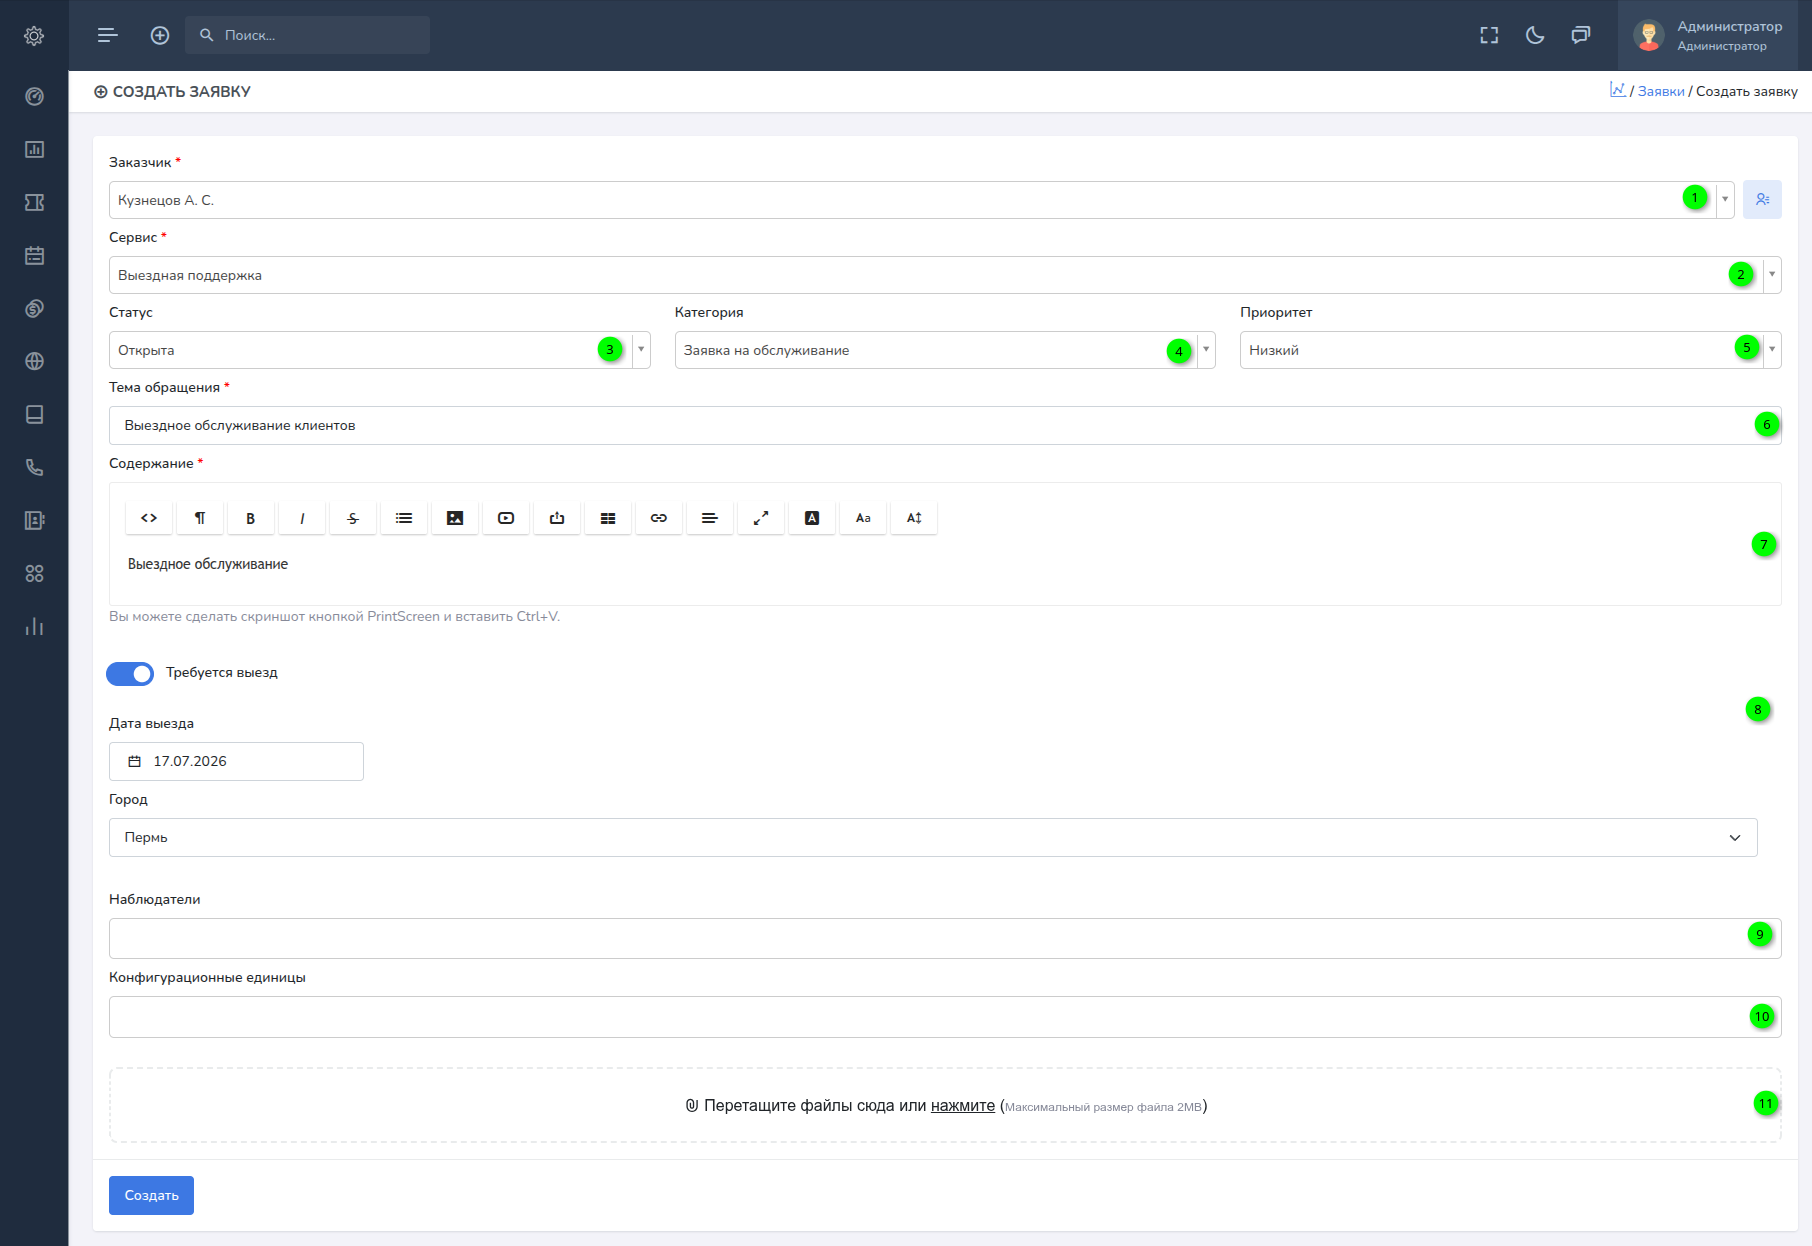Click the Дата выезда date field
This screenshot has height=1246, width=1812.
pos(236,761)
